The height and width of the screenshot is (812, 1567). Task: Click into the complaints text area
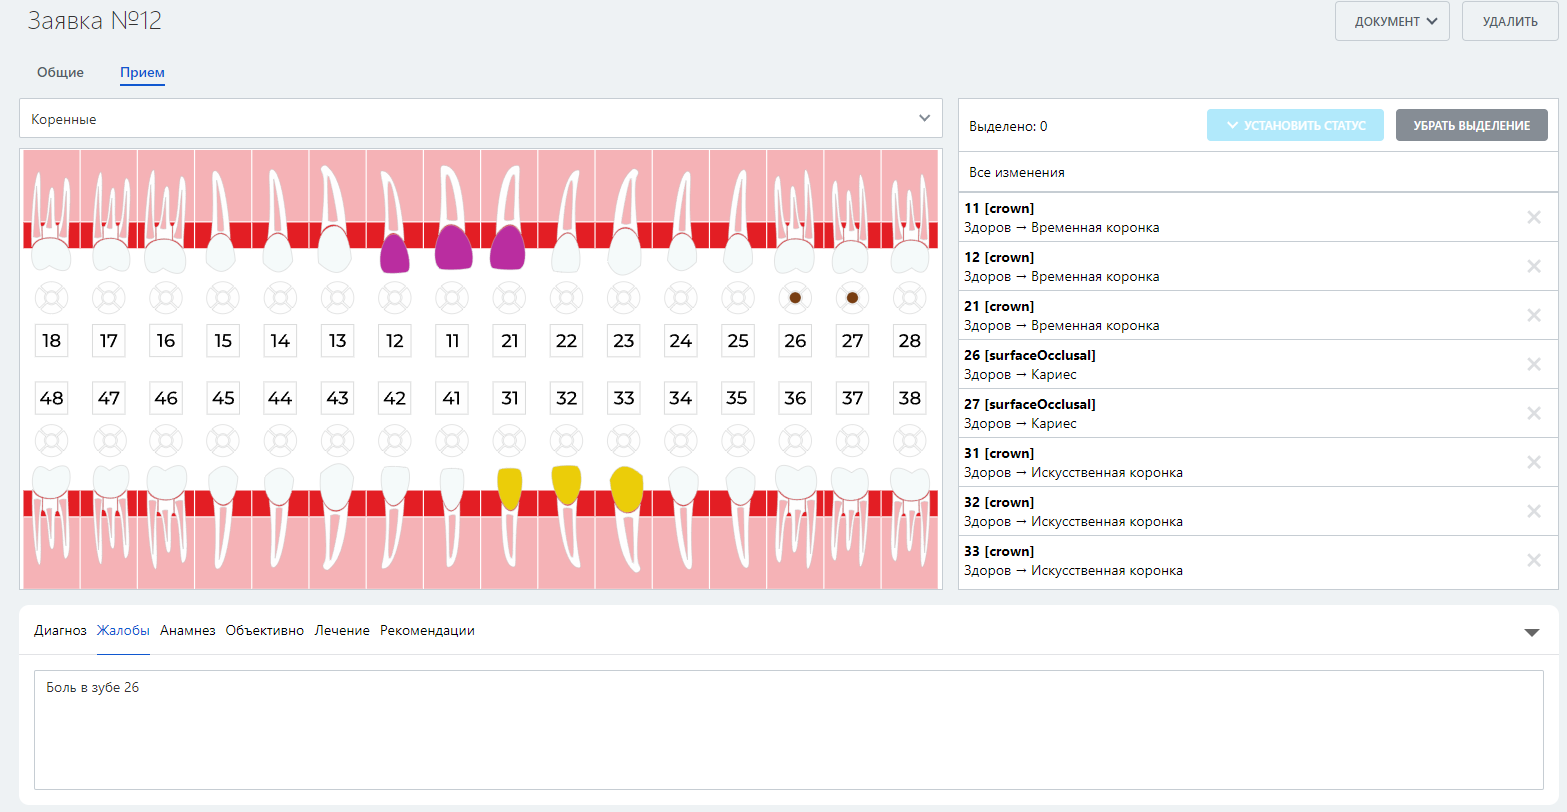click(x=788, y=730)
